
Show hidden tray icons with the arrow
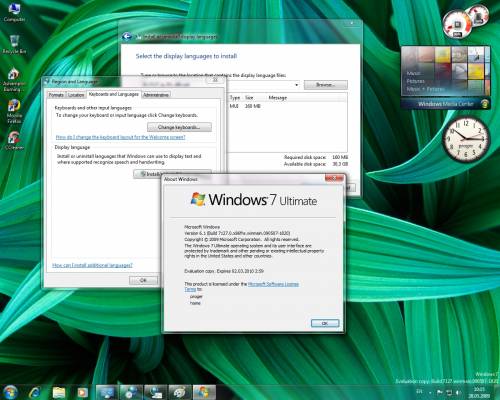[430, 392]
